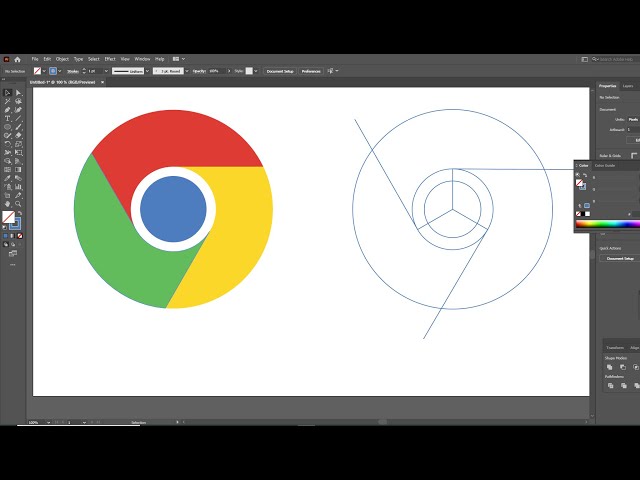Open control bar Stroke color dropdown

[60, 71]
